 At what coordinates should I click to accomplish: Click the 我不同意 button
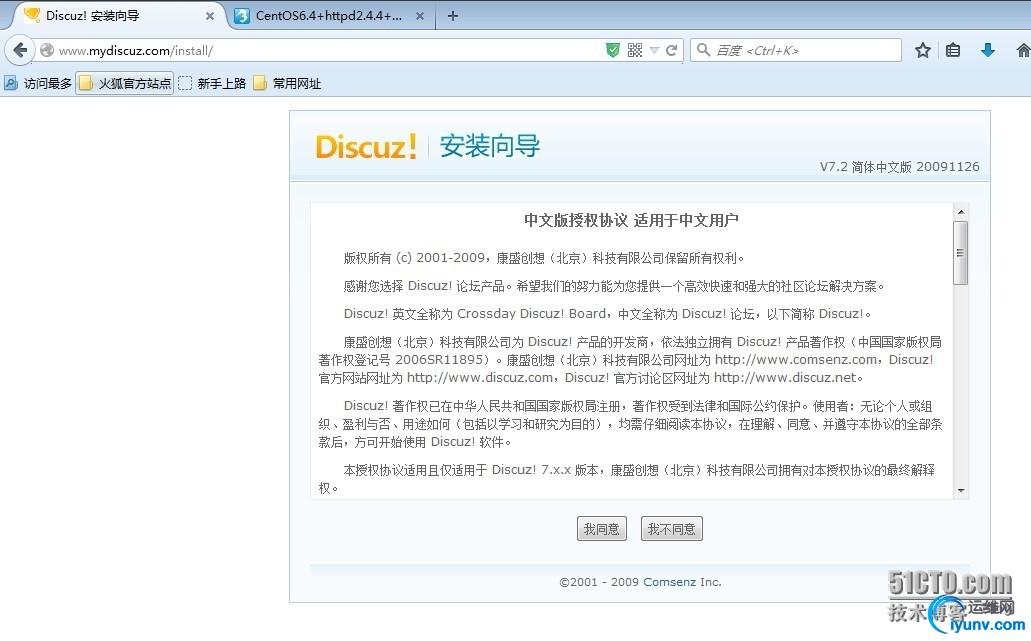tap(671, 529)
